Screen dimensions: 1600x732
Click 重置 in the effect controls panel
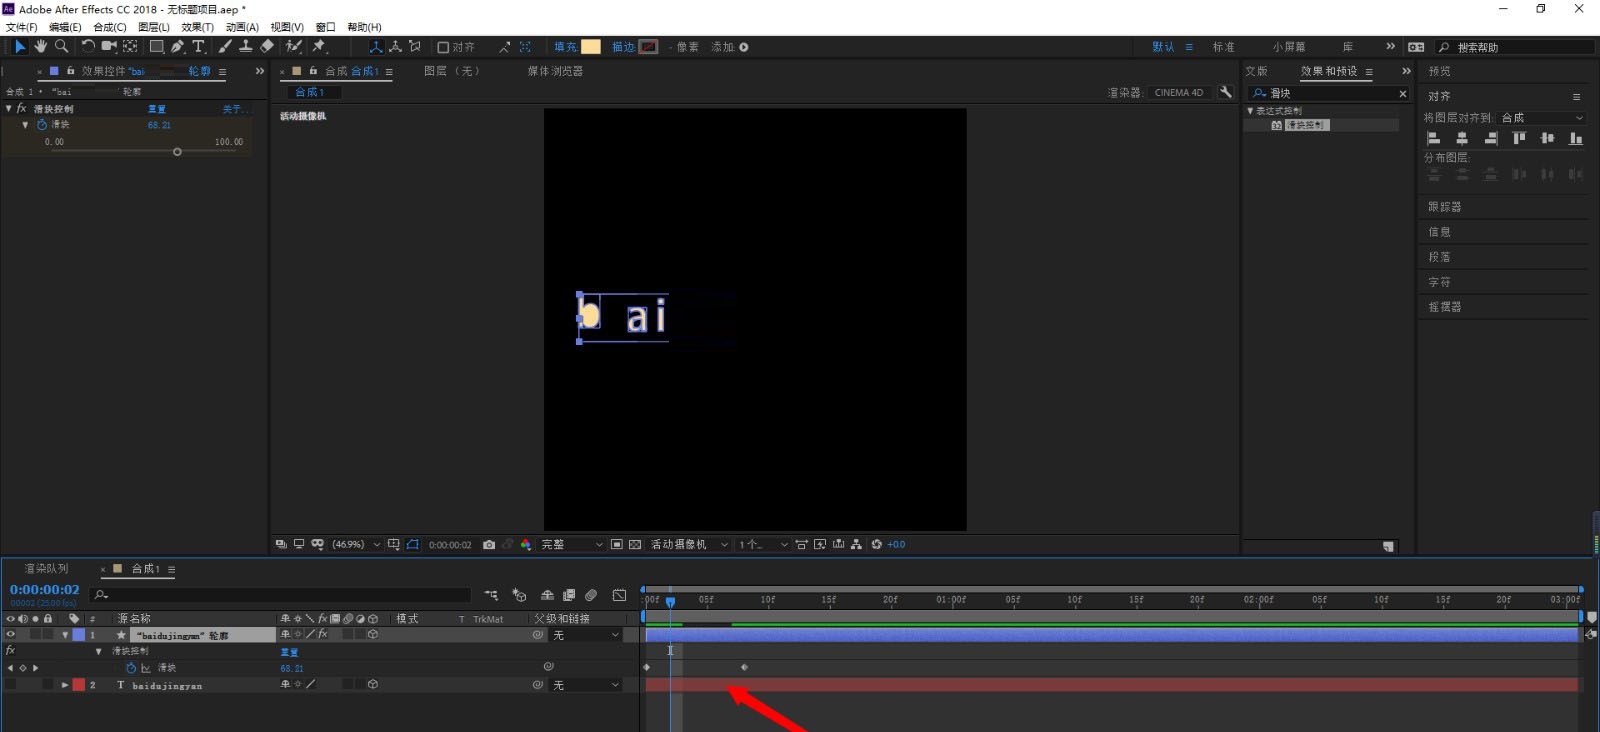point(157,109)
